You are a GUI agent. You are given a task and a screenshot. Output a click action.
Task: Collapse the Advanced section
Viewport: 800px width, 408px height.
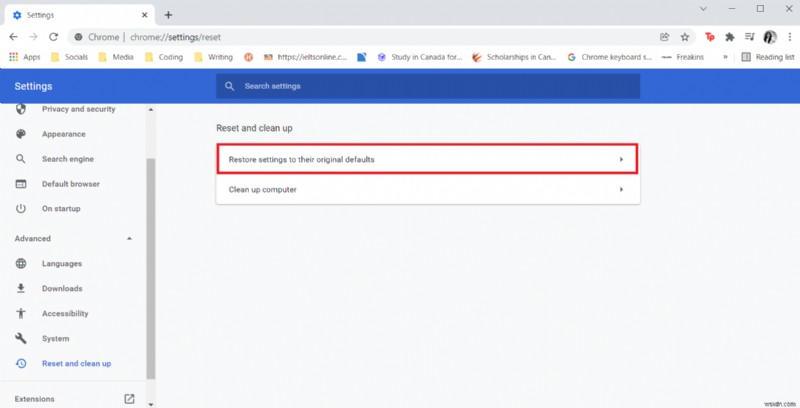pos(130,238)
